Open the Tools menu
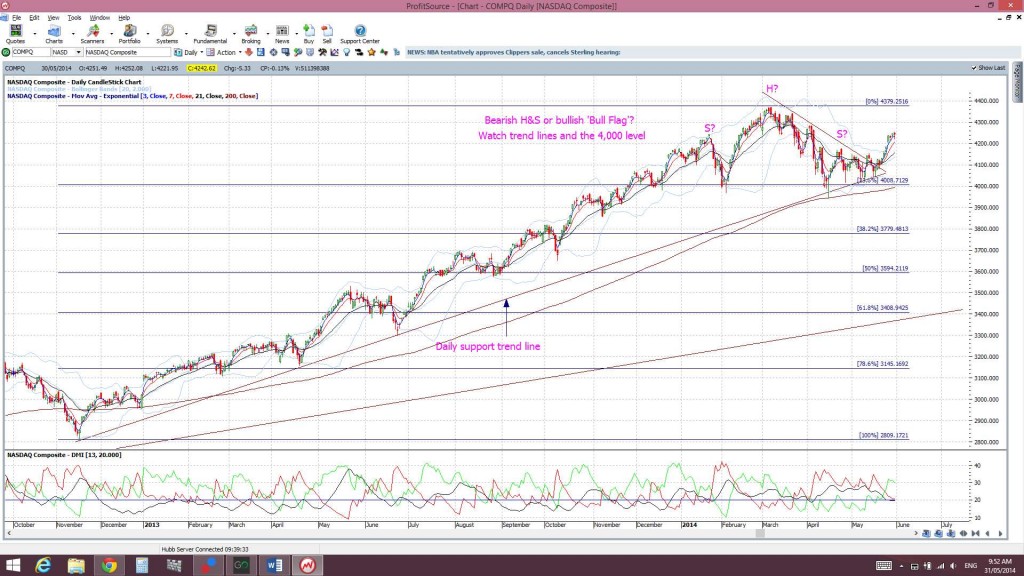The height and width of the screenshot is (576, 1024). 74,18
